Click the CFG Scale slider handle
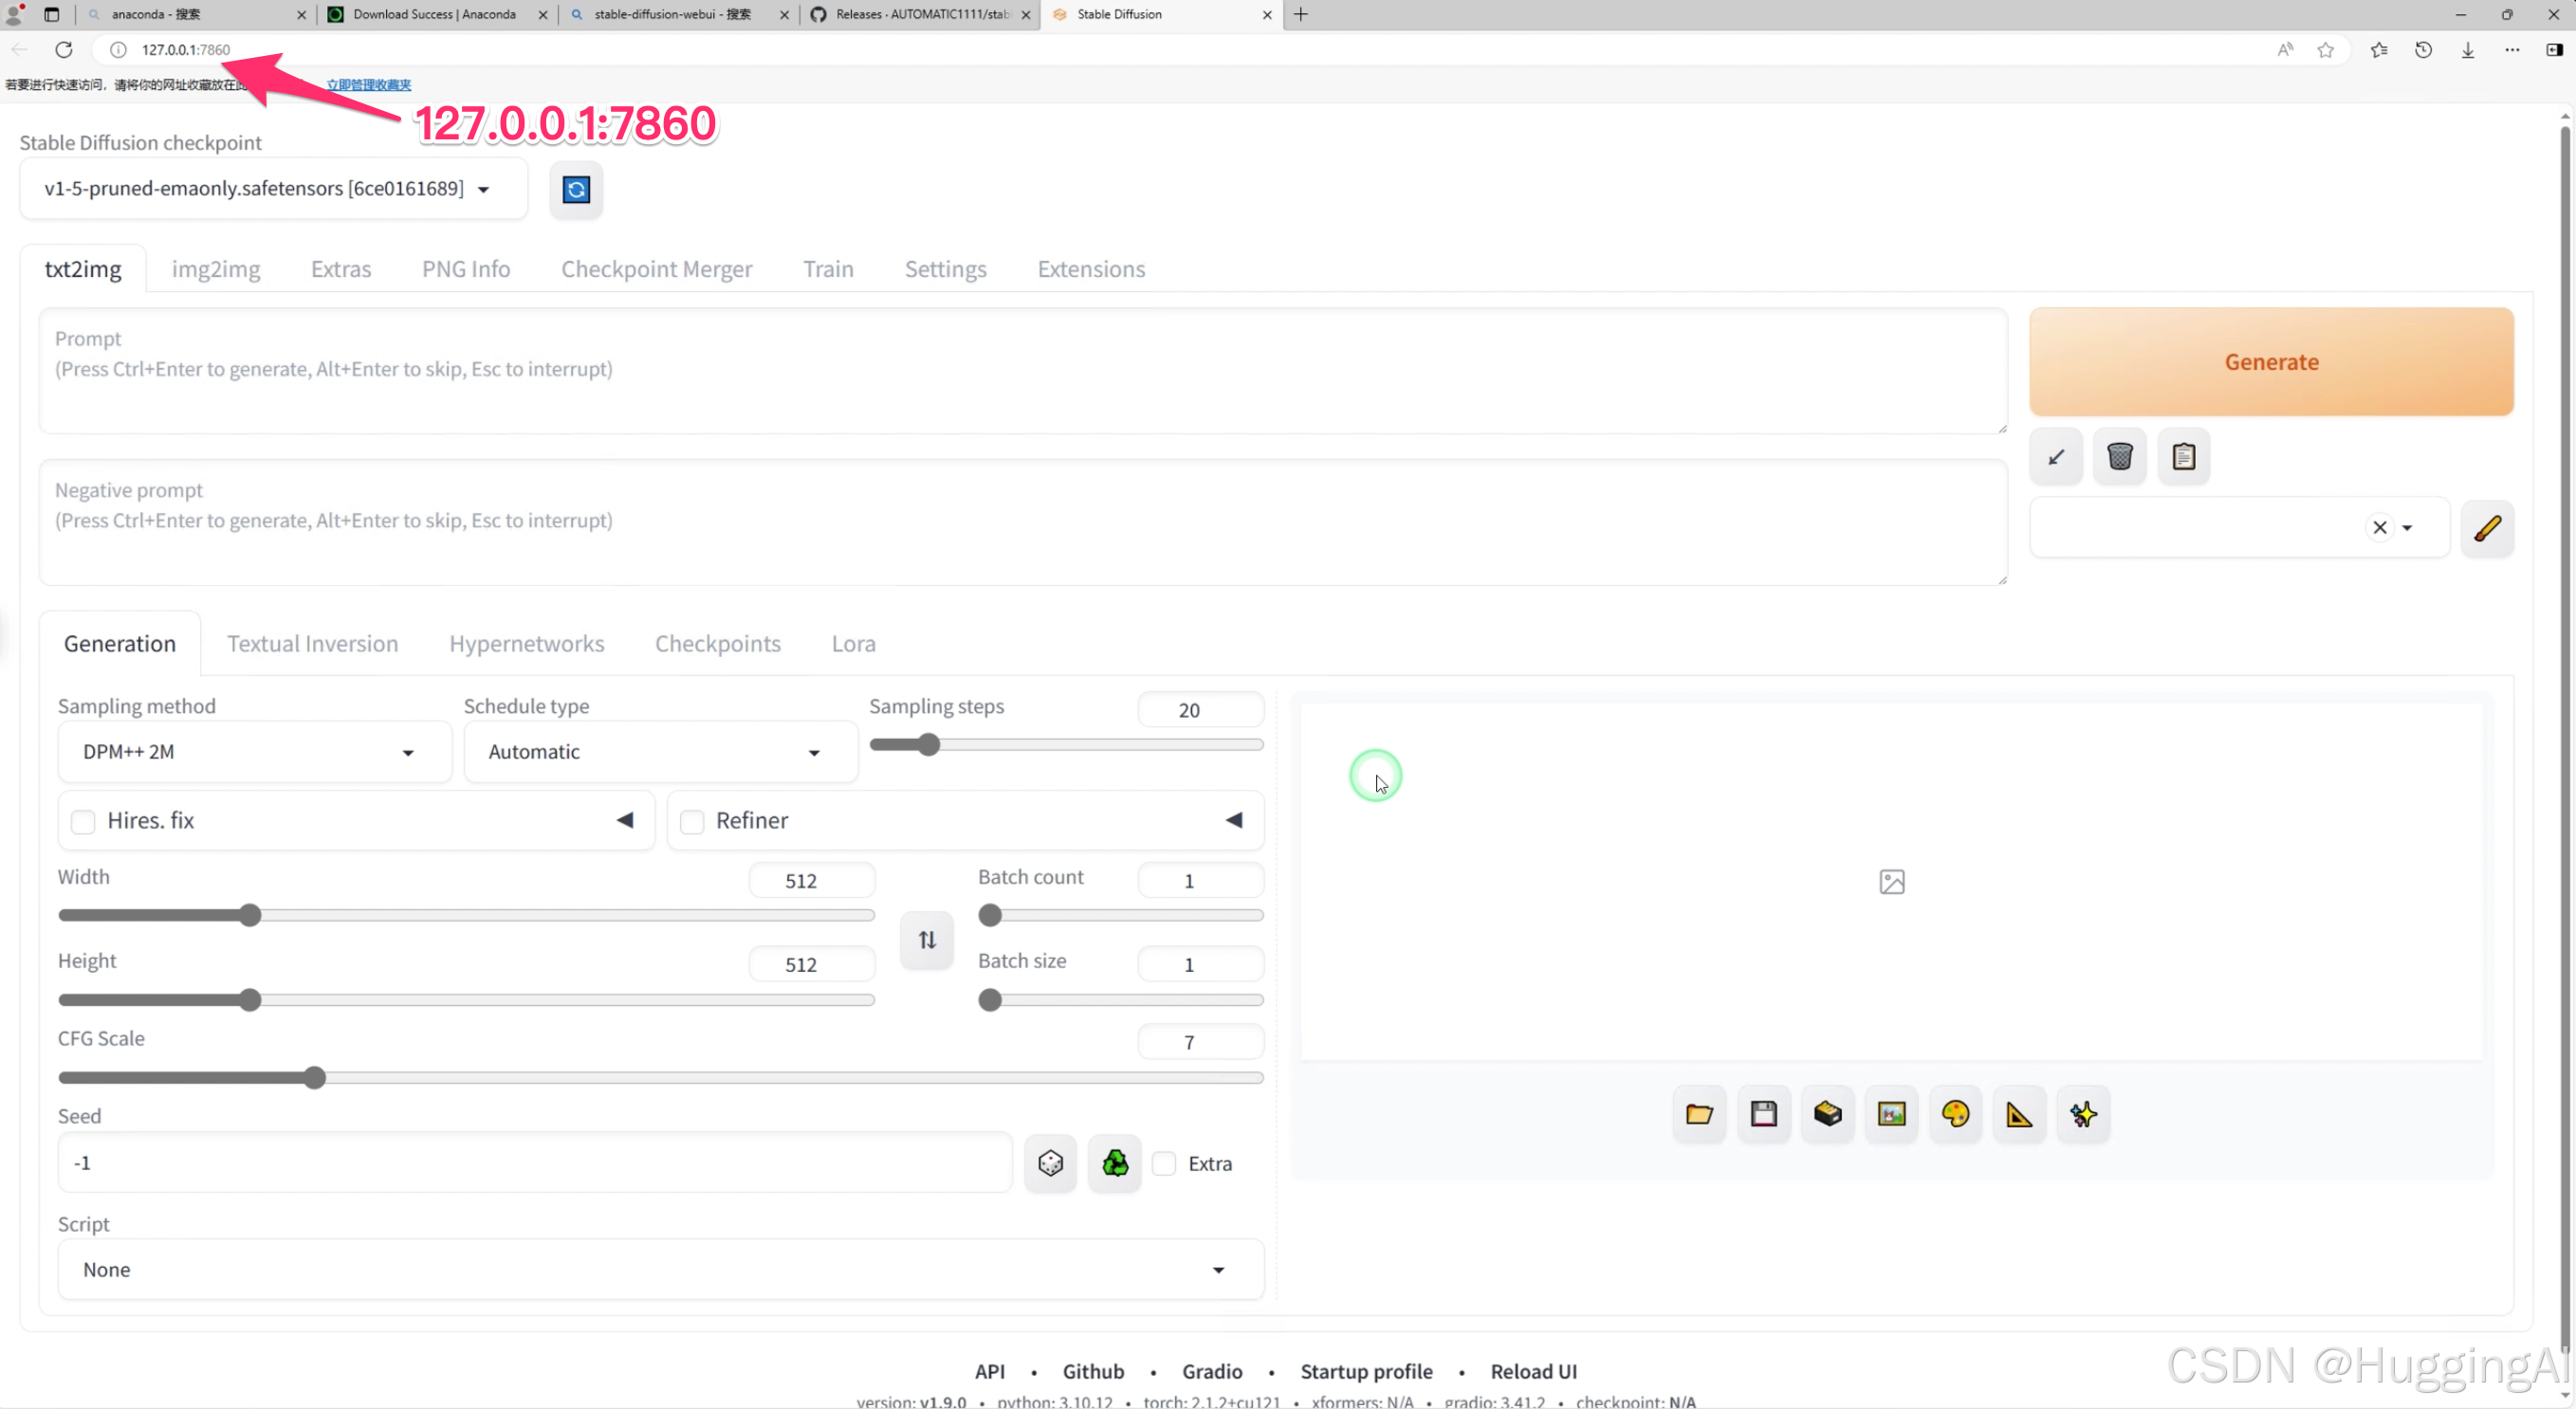Image resolution: width=2576 pixels, height=1409 pixels. pyautogui.click(x=315, y=1078)
